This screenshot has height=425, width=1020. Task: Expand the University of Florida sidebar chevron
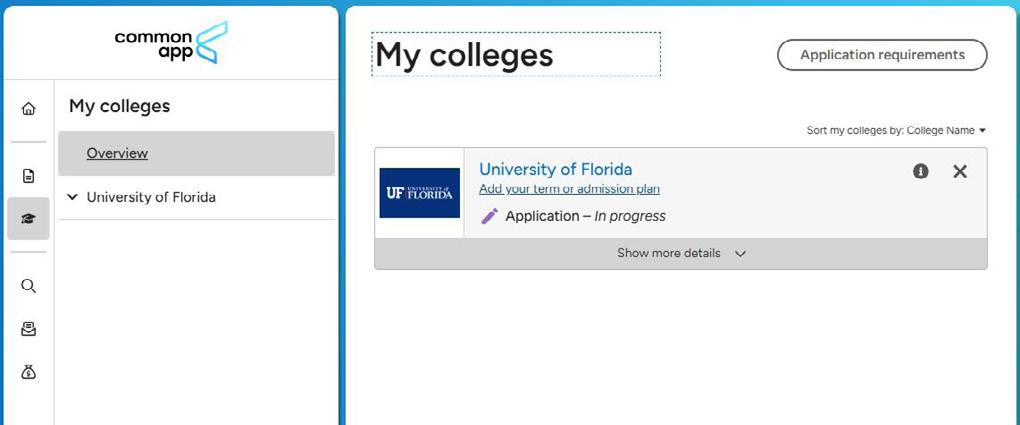[x=72, y=197]
